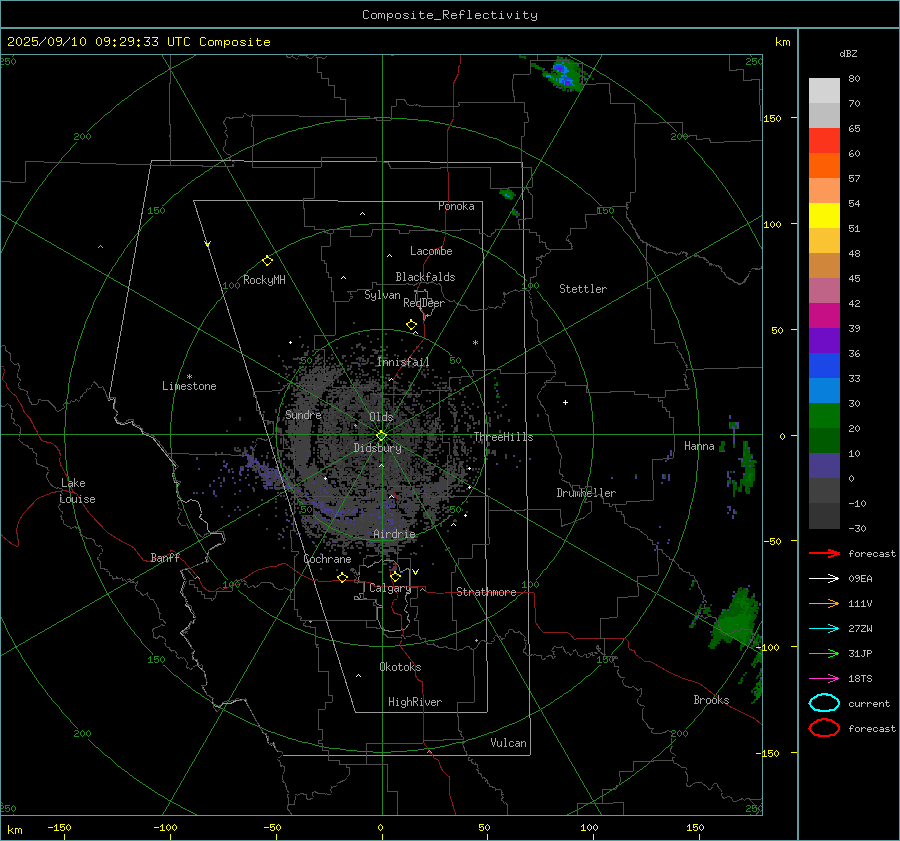The height and width of the screenshot is (841, 900).
Task: Select the white 09EA arrow symbol
Action: 824,579
